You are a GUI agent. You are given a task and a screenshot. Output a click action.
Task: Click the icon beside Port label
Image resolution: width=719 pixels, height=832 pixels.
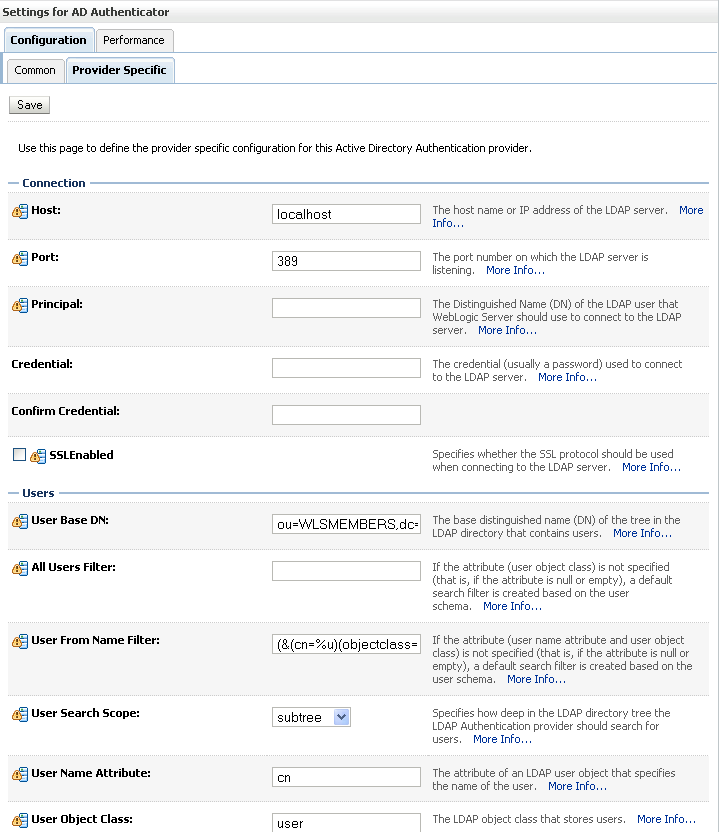[20, 258]
